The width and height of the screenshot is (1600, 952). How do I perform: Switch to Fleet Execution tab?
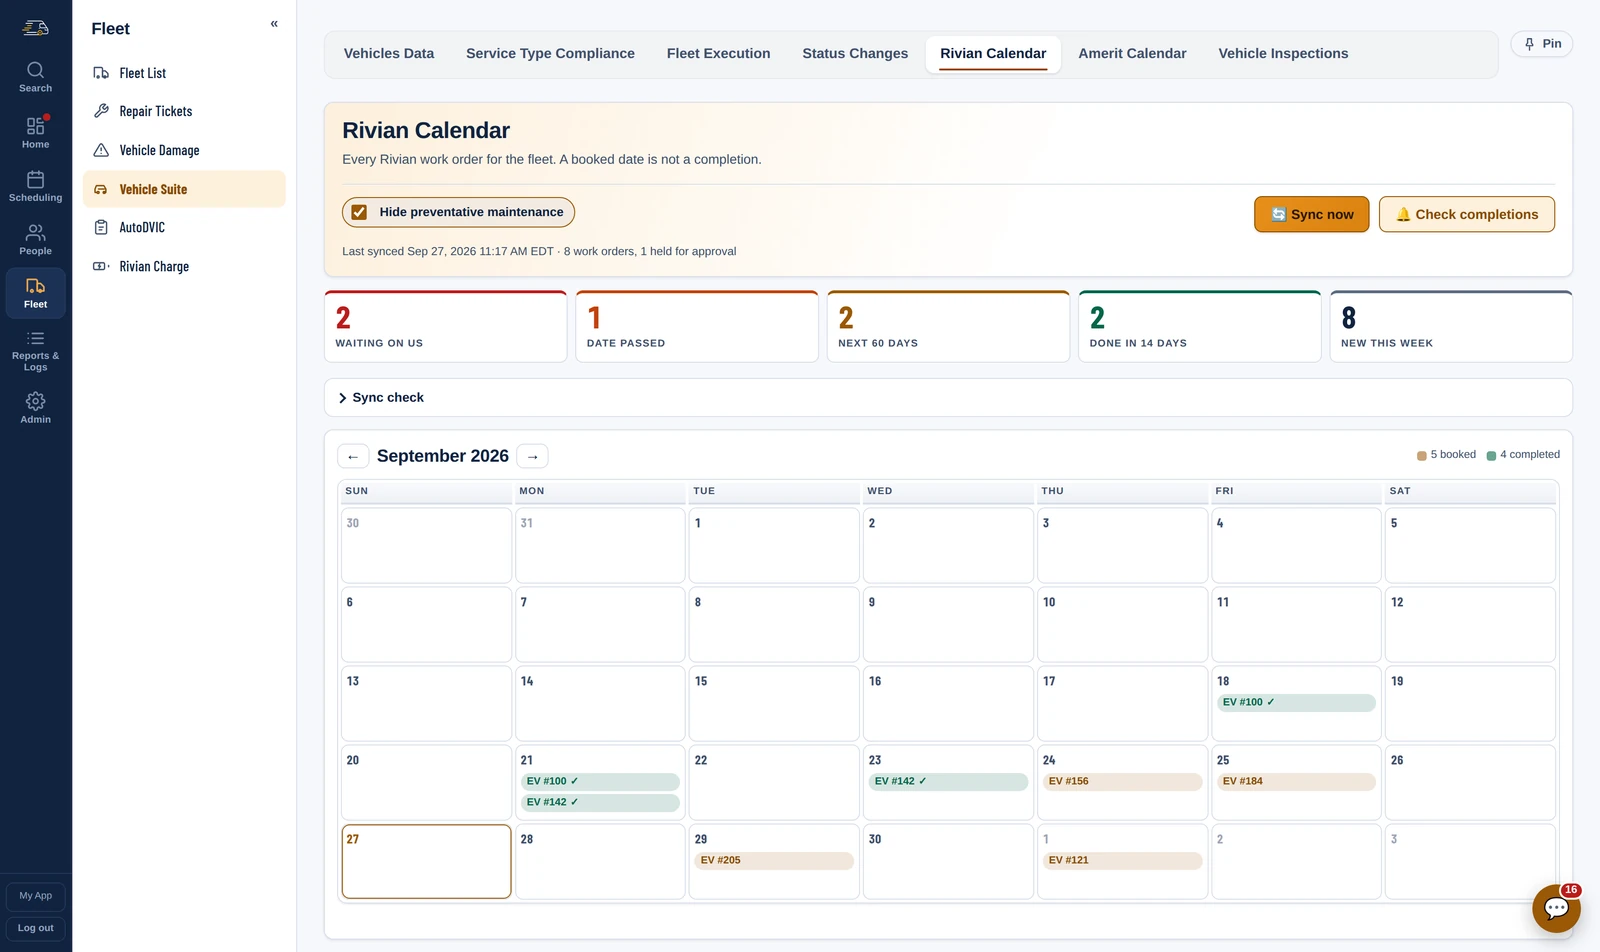click(x=718, y=54)
